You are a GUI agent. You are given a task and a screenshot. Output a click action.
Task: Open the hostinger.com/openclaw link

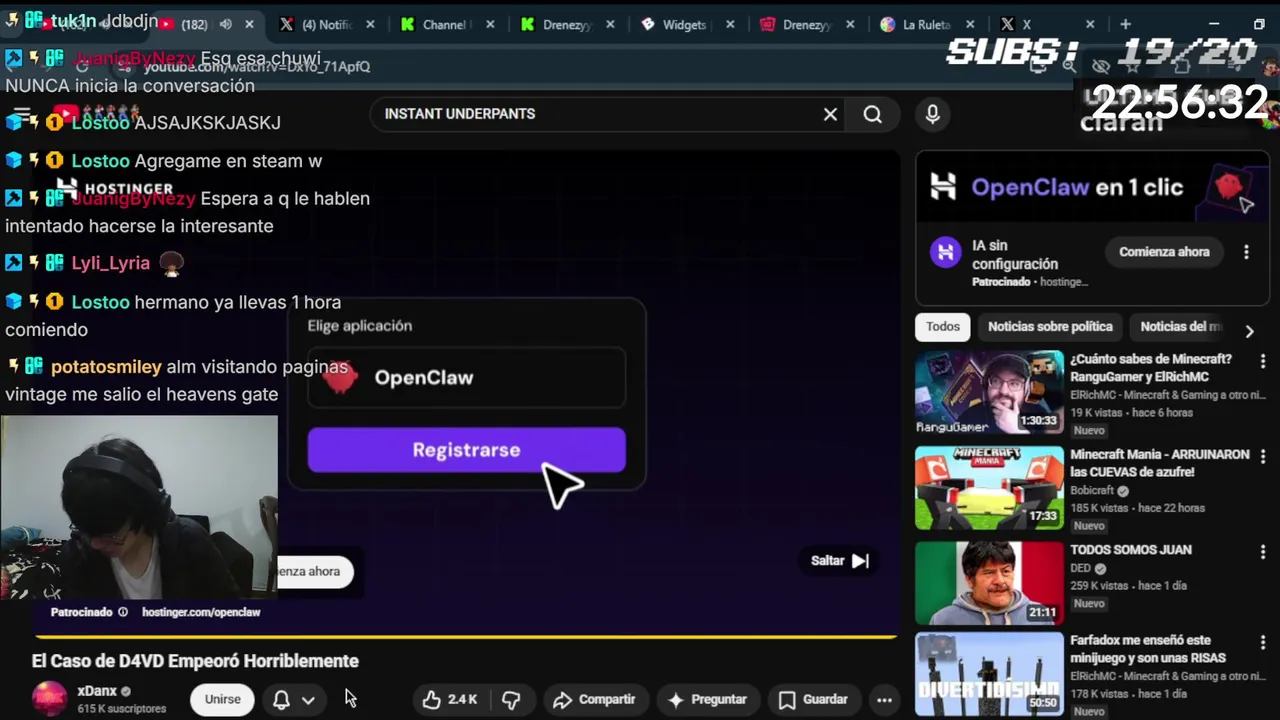tap(201, 612)
